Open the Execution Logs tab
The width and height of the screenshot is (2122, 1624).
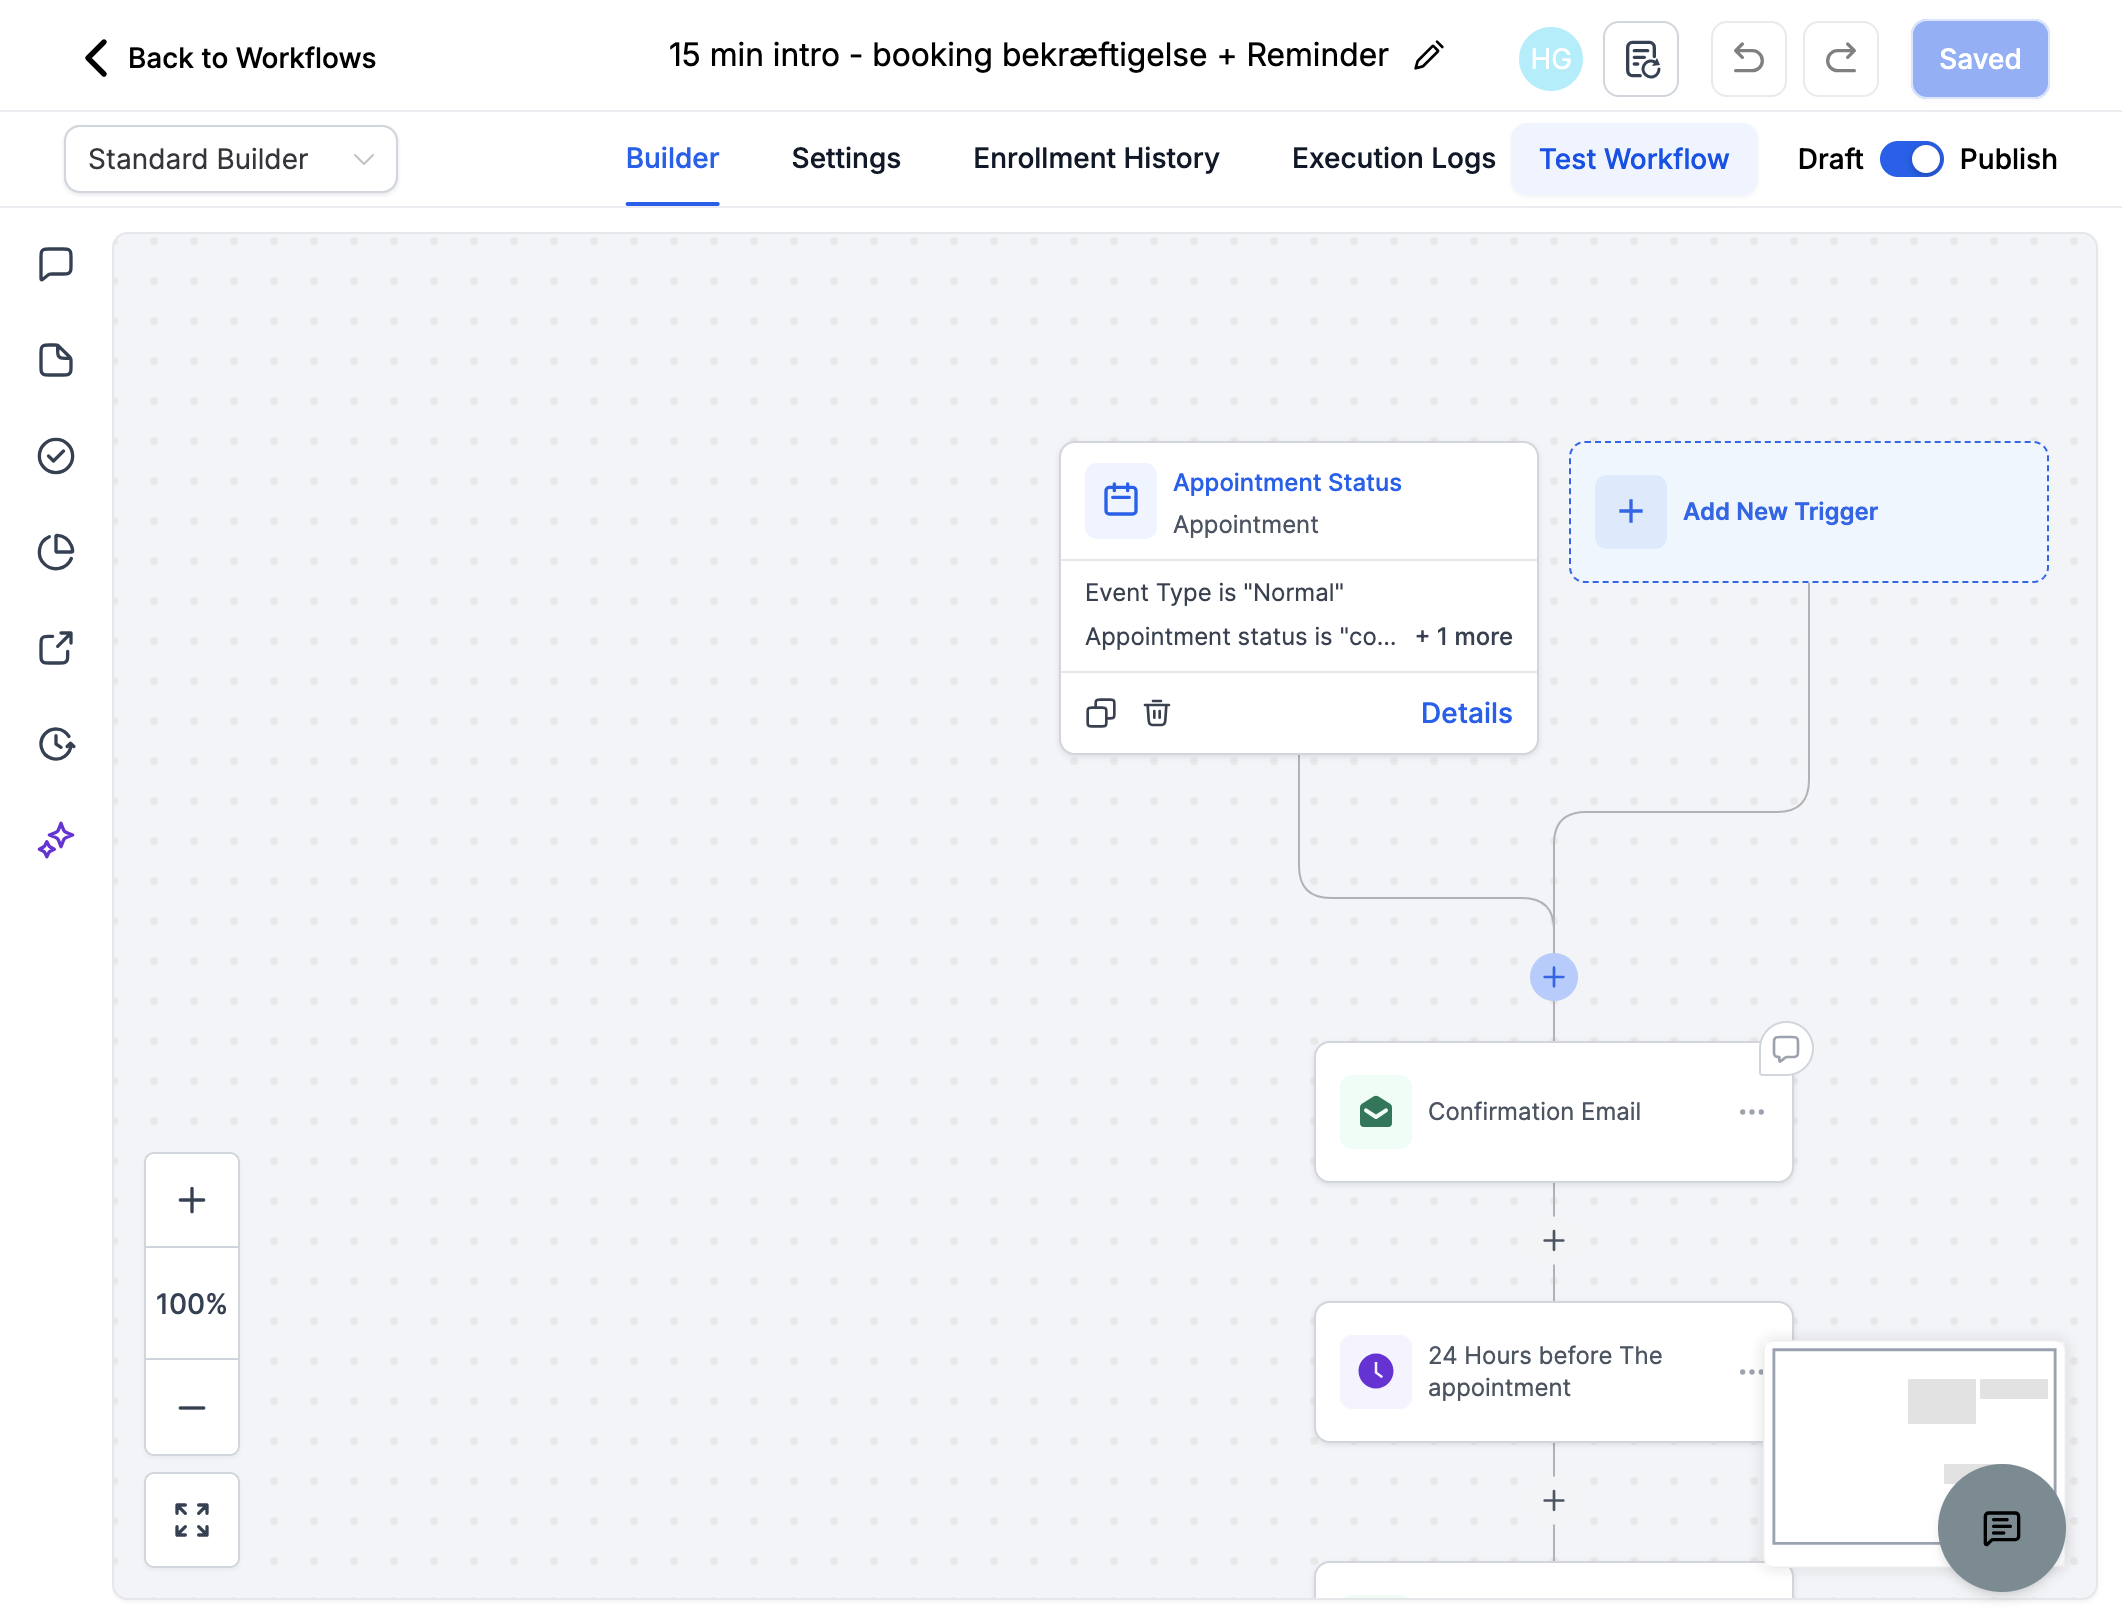point(1393,159)
